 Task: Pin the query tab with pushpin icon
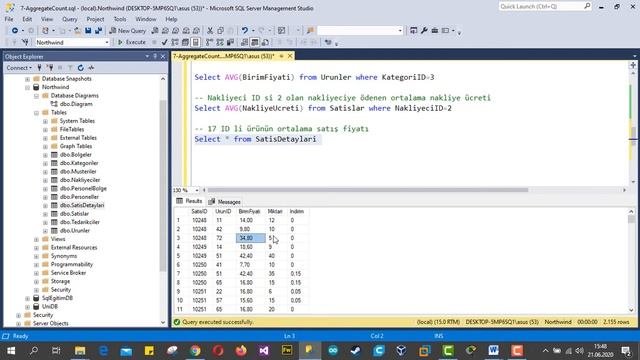tap(281, 56)
